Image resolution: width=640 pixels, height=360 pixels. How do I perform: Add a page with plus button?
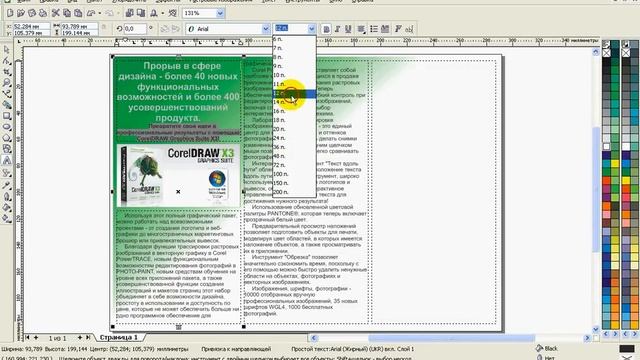click(x=36, y=338)
